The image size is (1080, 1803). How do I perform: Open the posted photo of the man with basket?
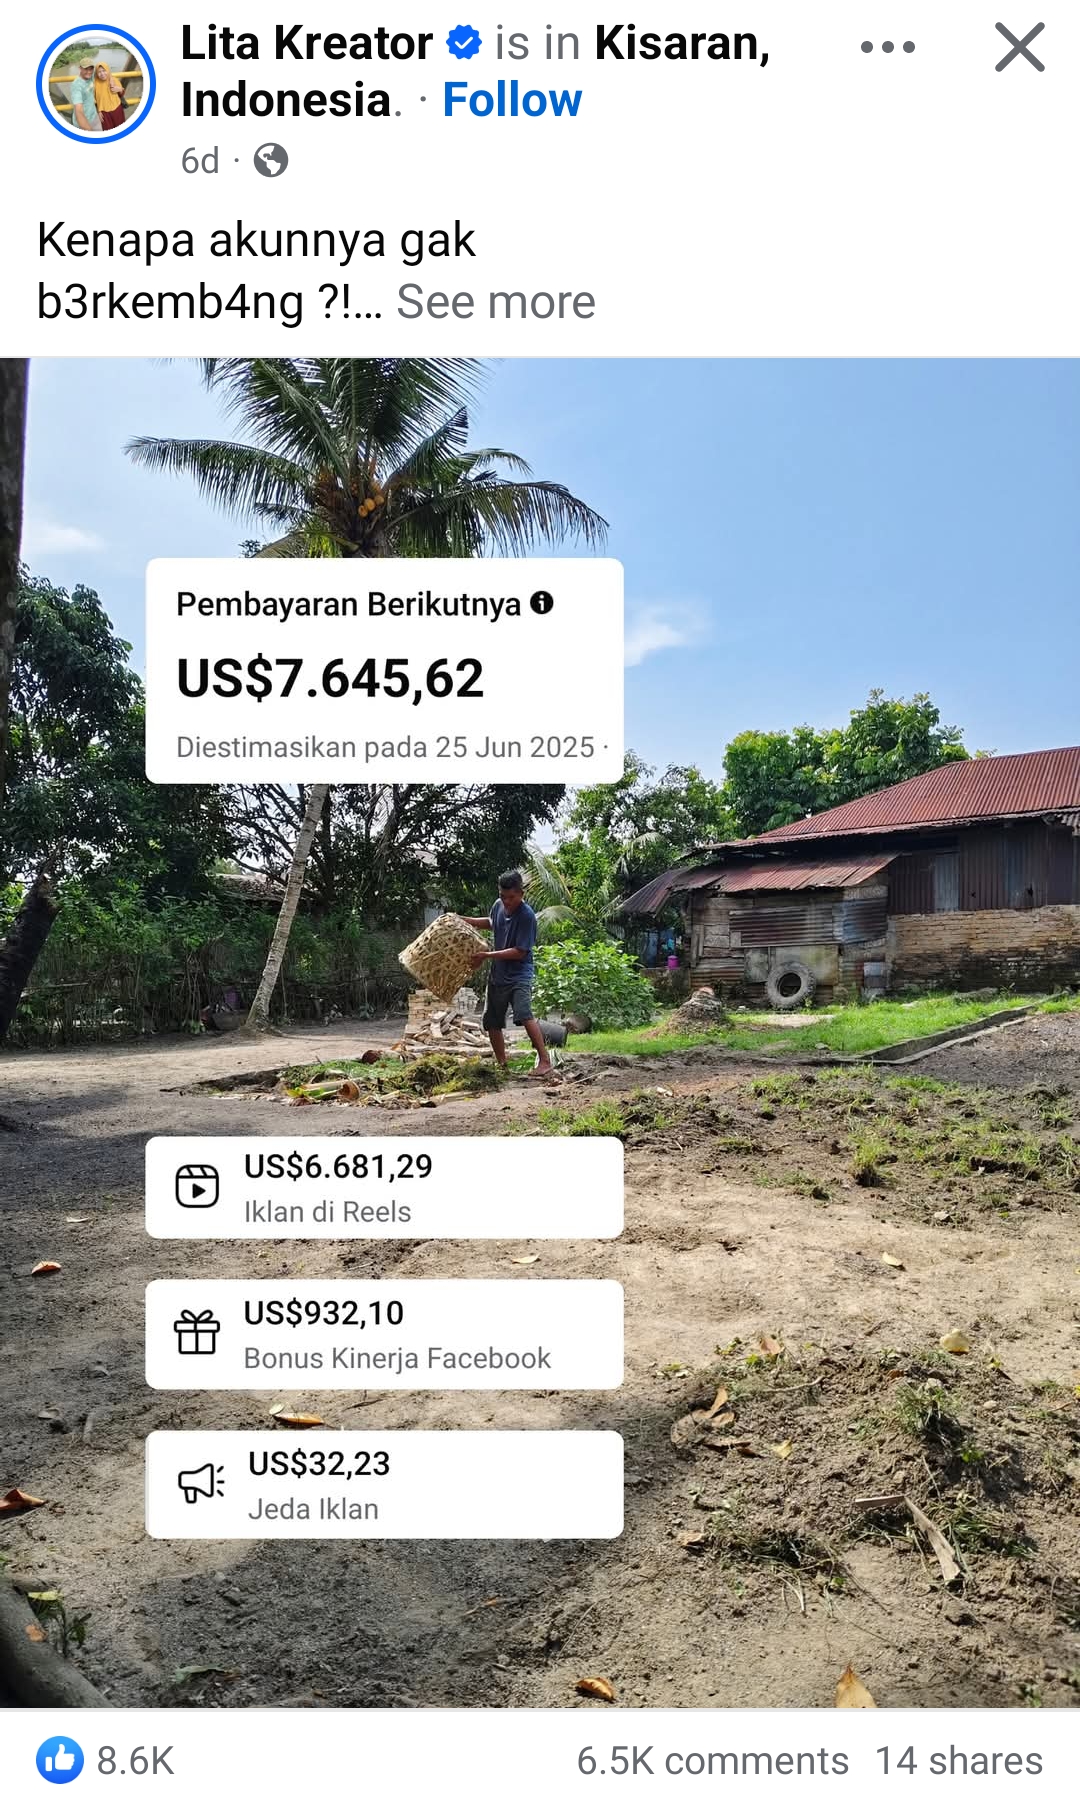[x=540, y=1032]
